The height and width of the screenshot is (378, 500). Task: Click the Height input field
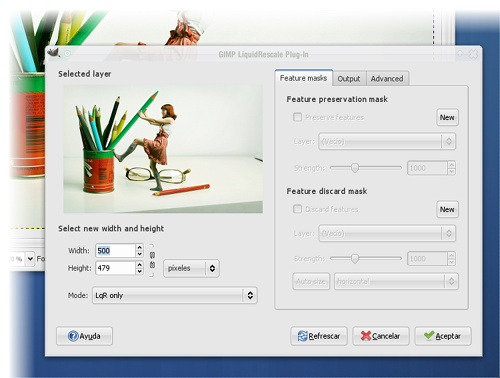tap(115, 268)
